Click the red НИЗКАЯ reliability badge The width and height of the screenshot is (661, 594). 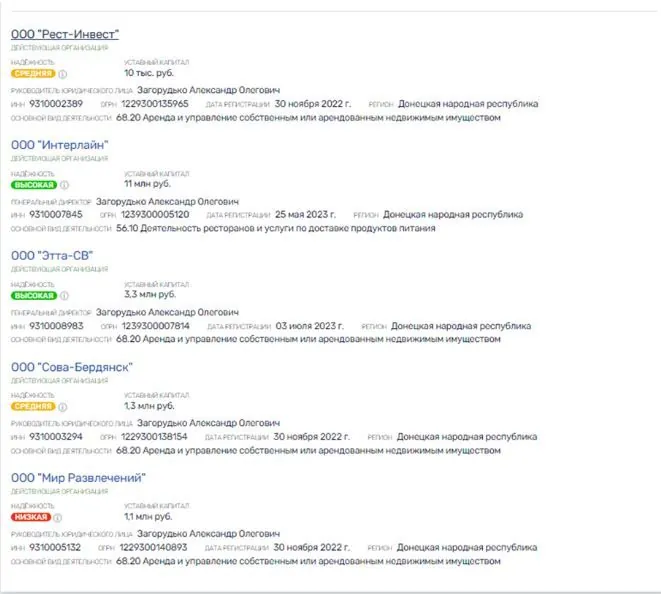[x=31, y=517]
